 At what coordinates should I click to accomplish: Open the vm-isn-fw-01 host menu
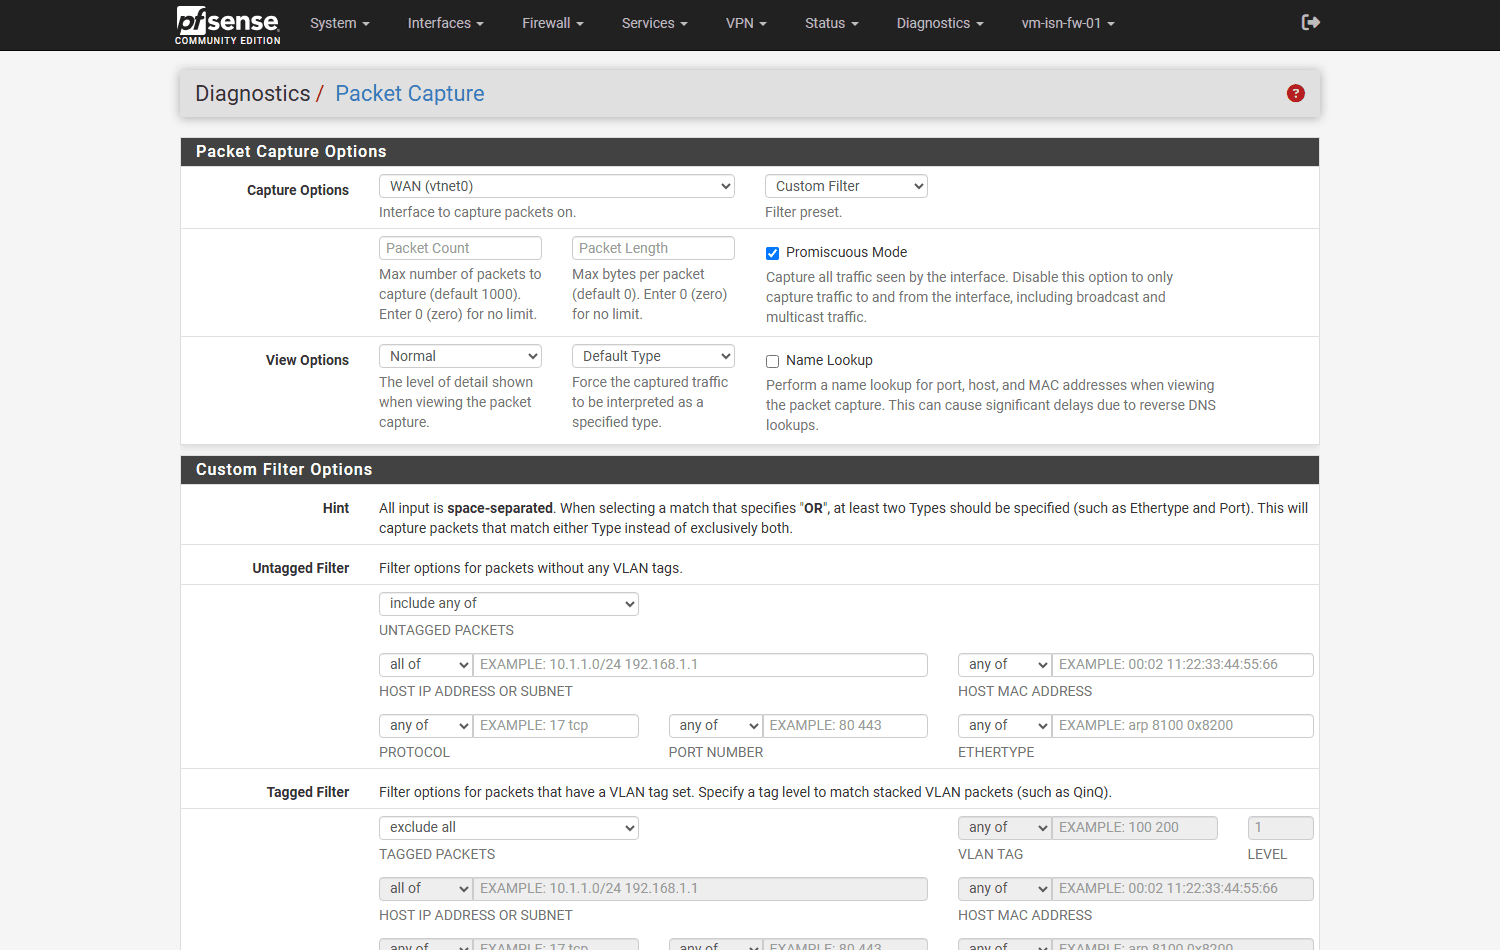coord(1068,23)
